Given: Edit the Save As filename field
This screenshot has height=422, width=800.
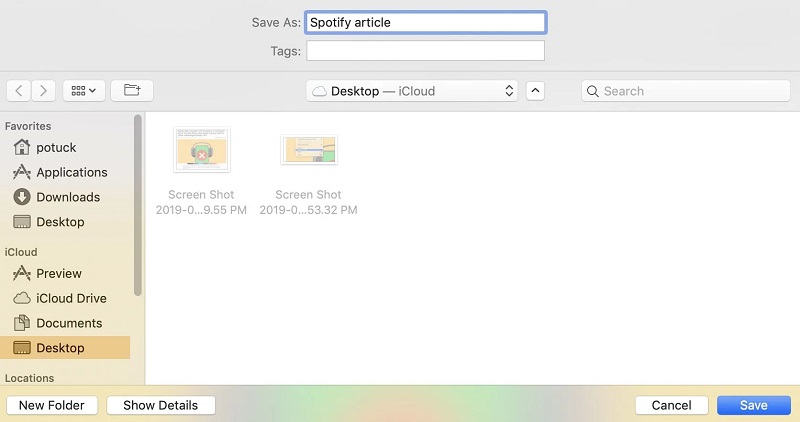Looking at the screenshot, I should [426, 22].
